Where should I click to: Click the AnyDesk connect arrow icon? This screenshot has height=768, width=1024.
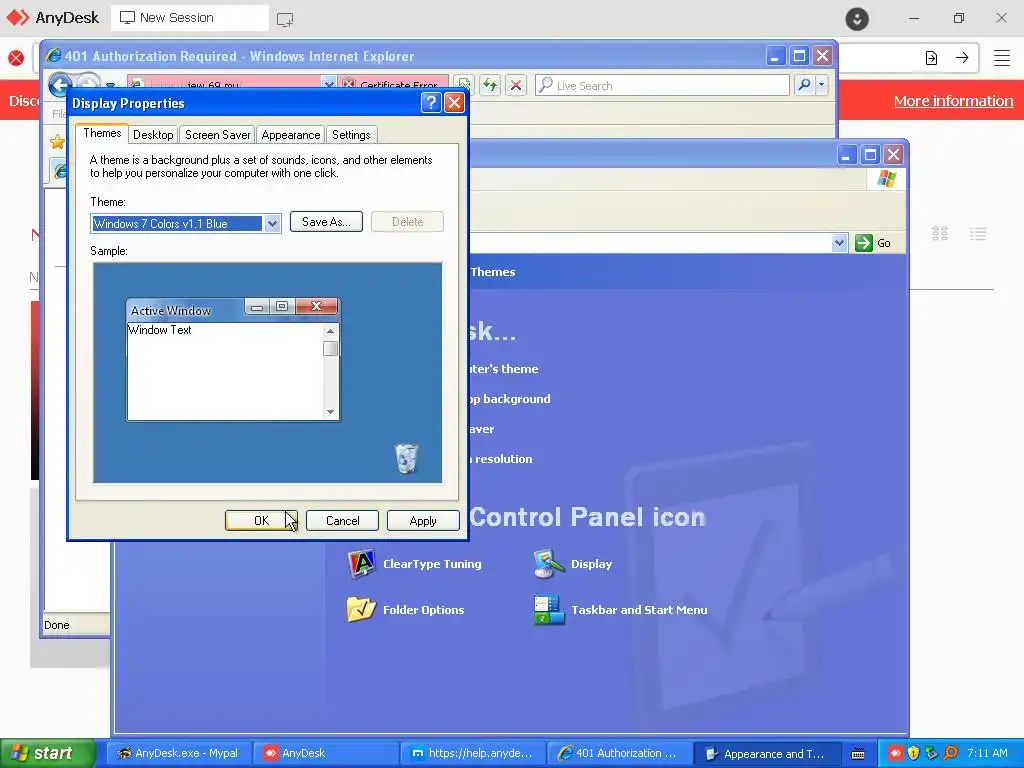(x=962, y=58)
